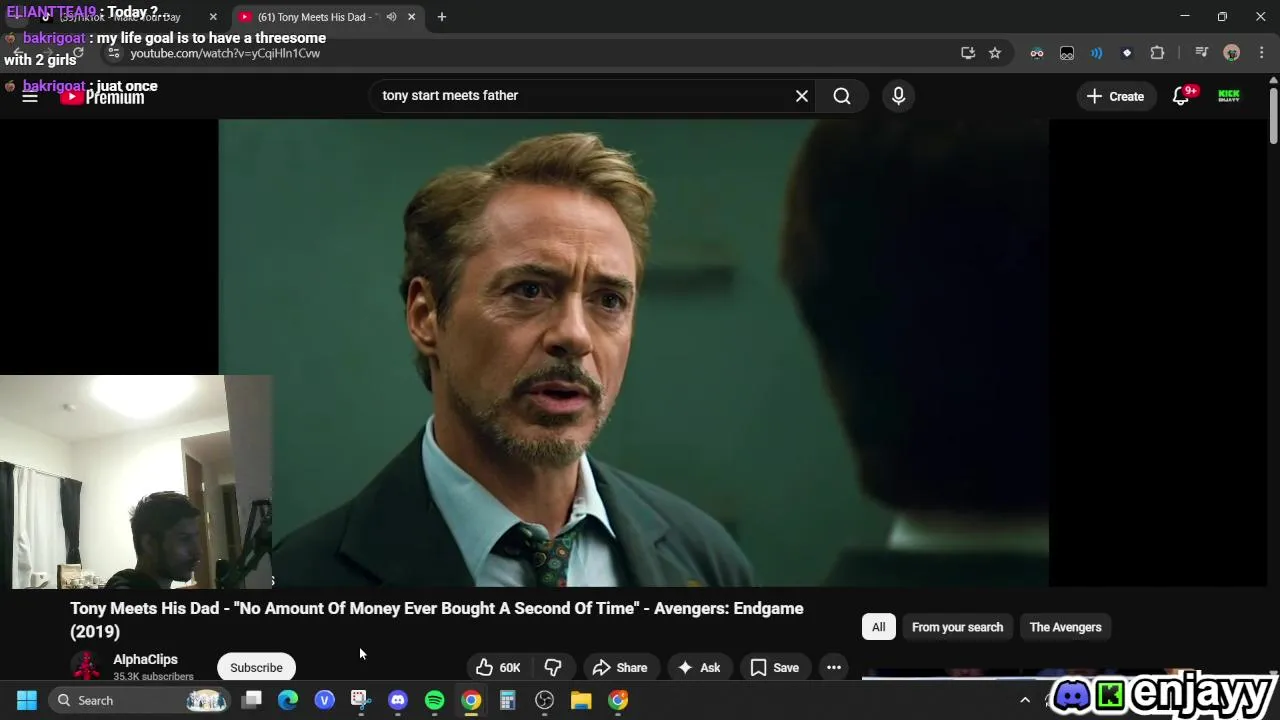Click the magnifier search button

pyautogui.click(x=842, y=96)
